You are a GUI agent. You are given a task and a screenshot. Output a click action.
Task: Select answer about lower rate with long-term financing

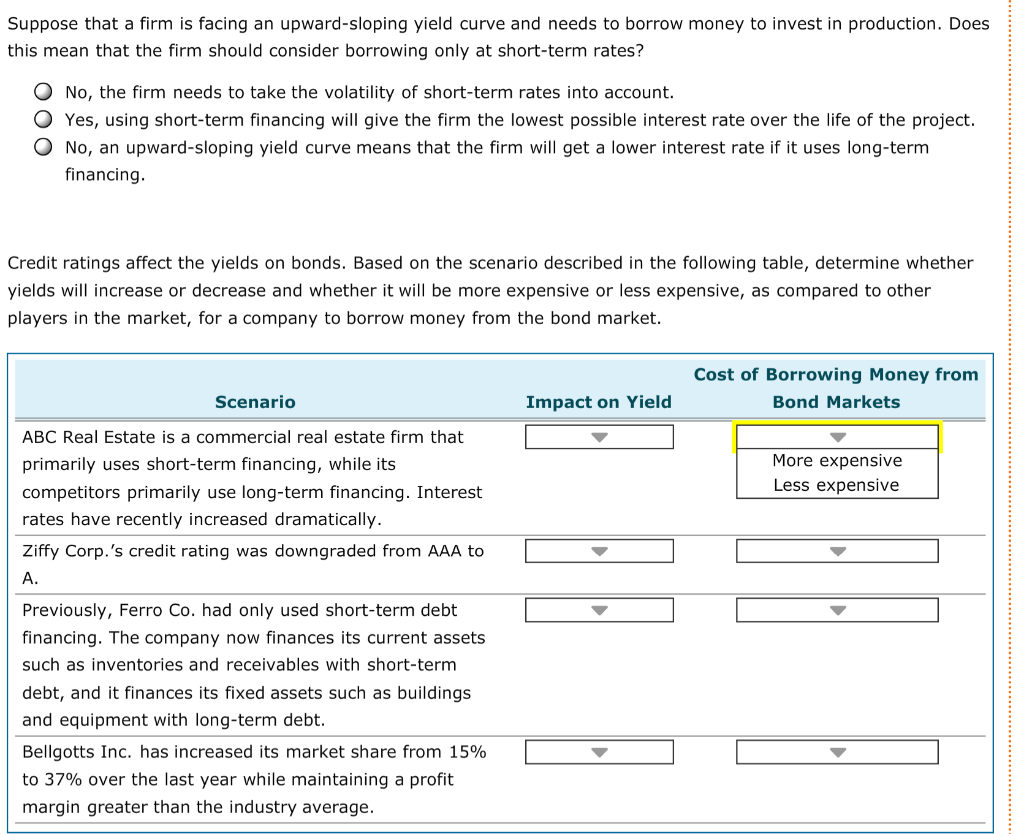pos(43,147)
